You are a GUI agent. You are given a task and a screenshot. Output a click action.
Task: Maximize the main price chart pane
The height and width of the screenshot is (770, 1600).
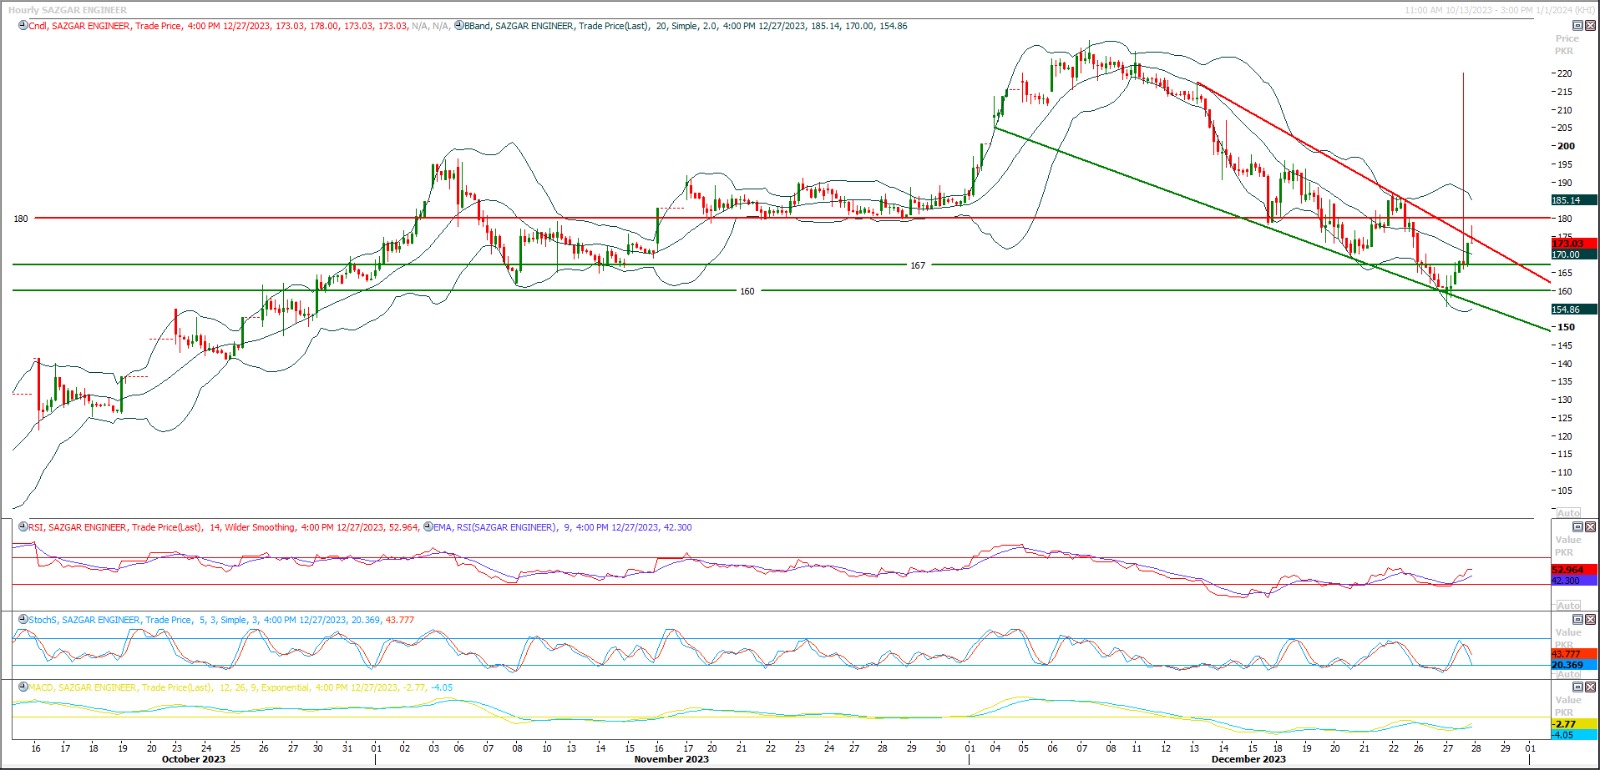point(1578,26)
